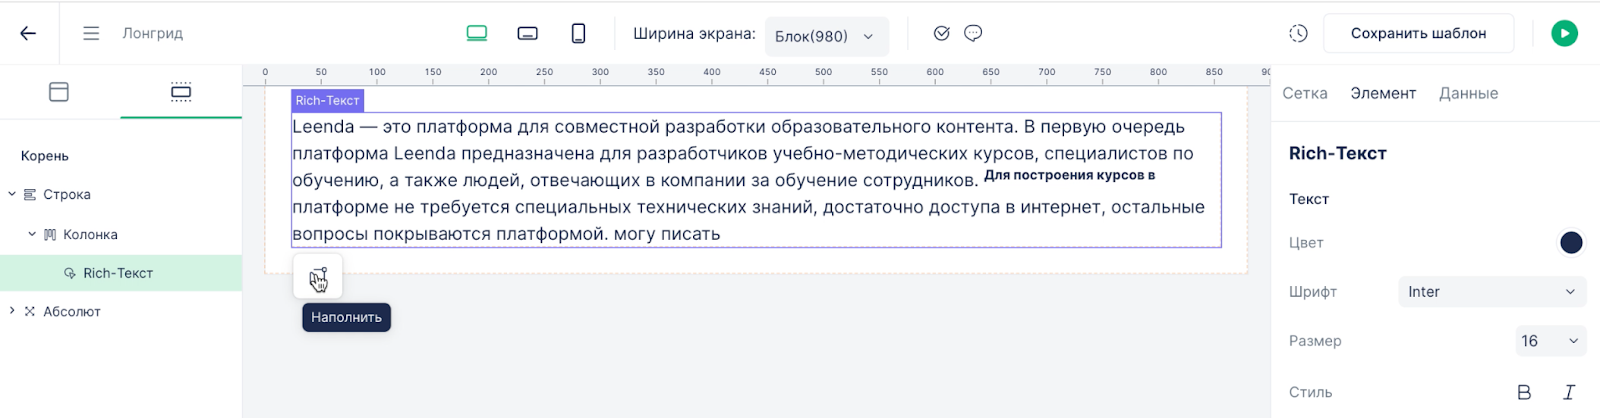Toggle italic text style

pyautogui.click(x=1569, y=392)
